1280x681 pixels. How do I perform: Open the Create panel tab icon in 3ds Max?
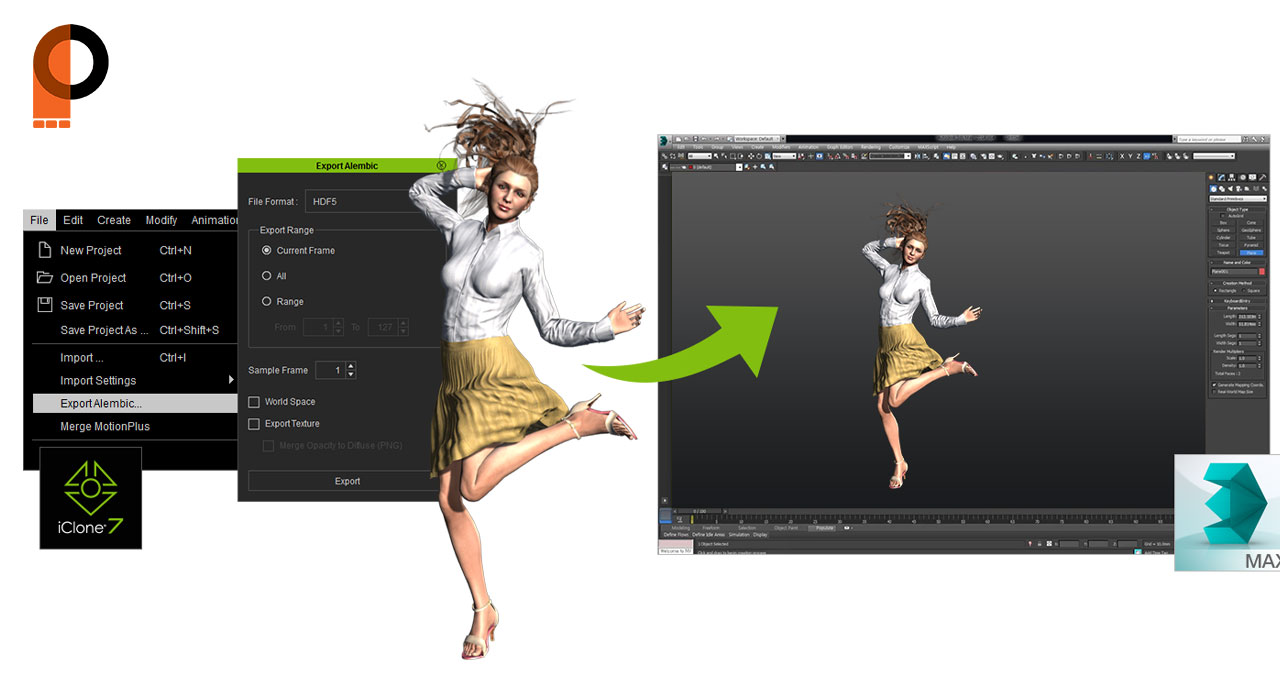(1213, 177)
